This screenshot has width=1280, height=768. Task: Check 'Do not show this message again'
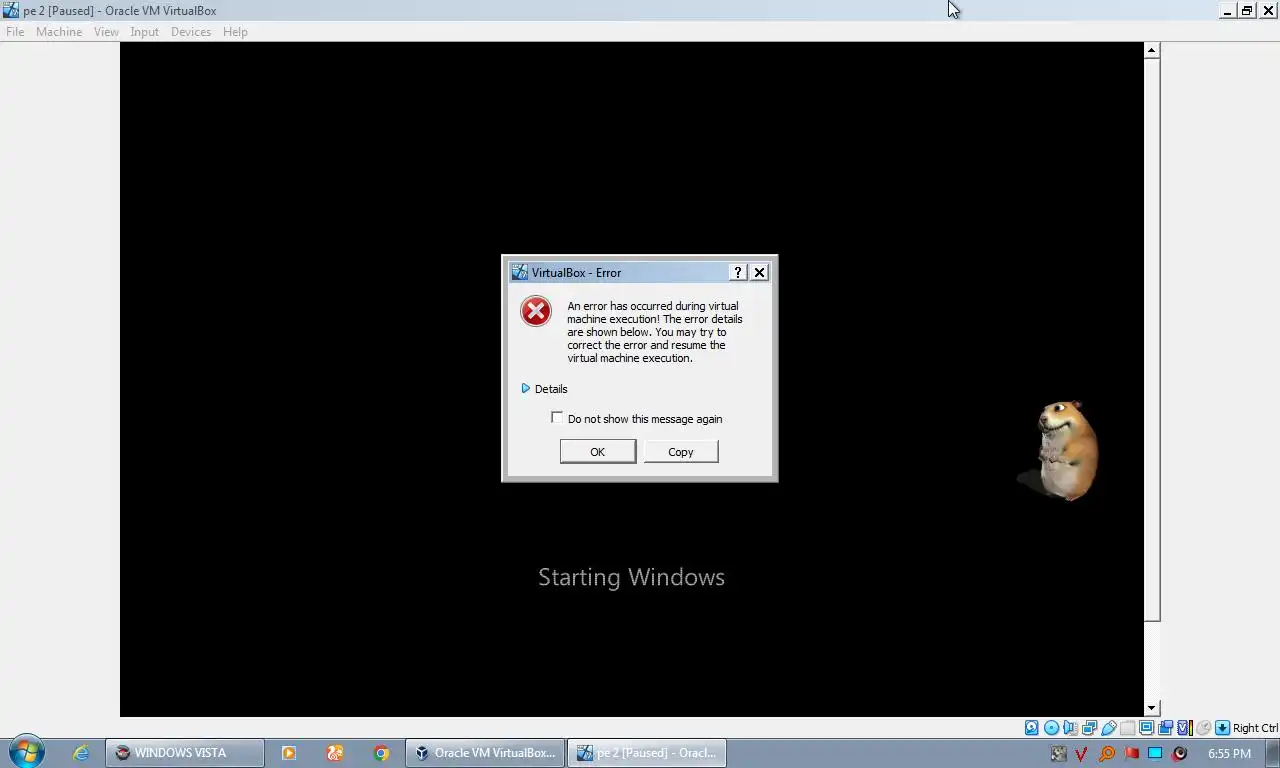[x=557, y=418]
